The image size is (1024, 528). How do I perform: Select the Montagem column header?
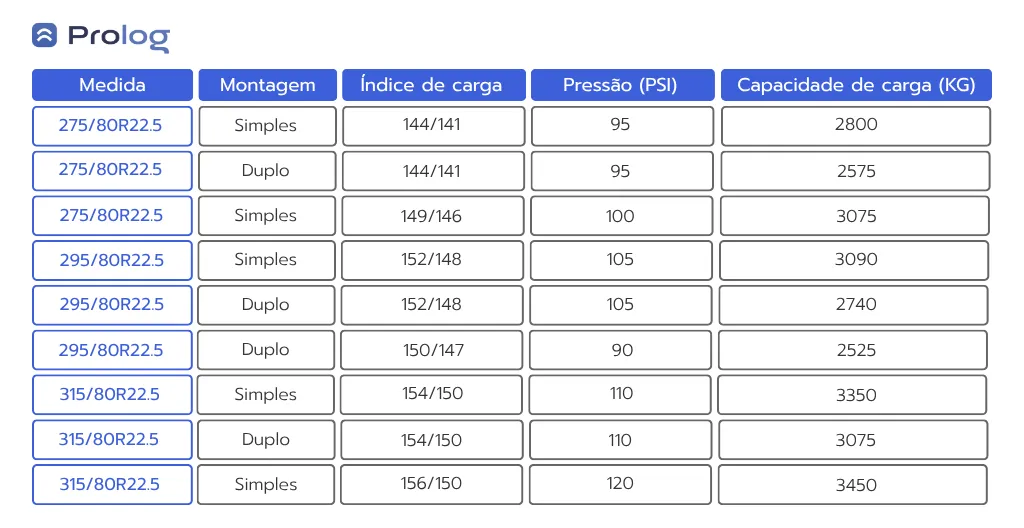tap(268, 85)
